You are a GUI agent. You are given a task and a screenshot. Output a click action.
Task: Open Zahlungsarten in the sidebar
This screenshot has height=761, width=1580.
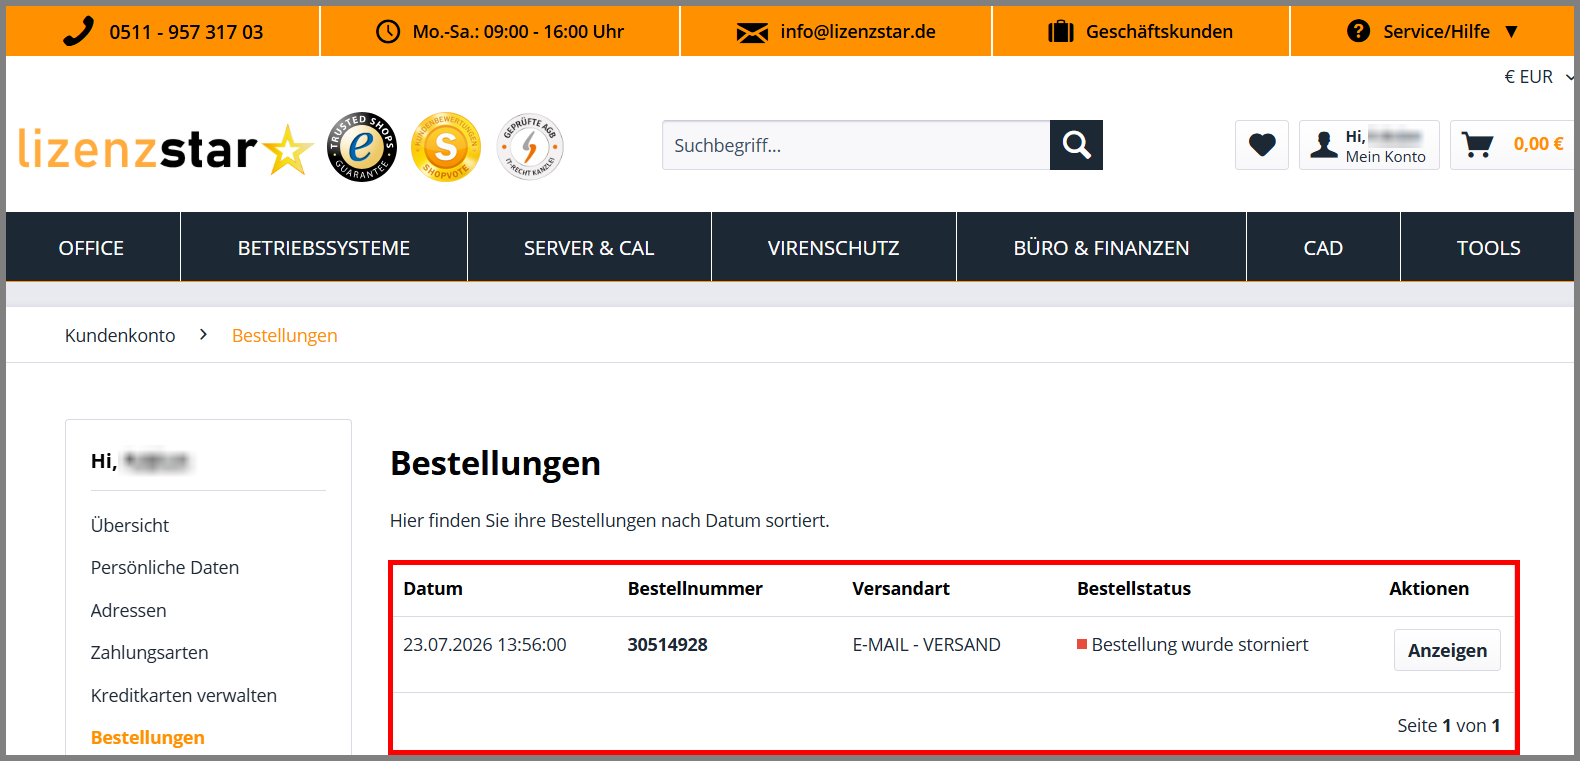[150, 652]
